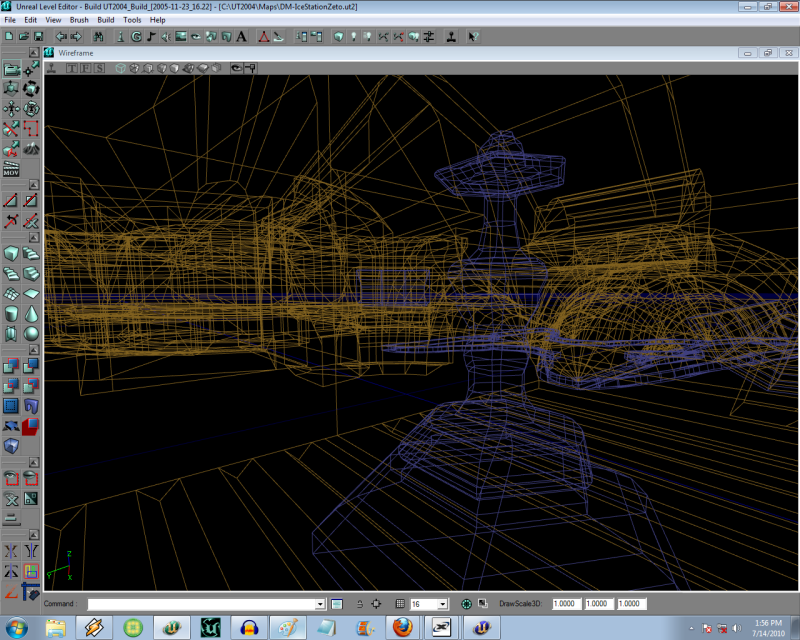Image resolution: width=800 pixels, height=640 pixels.
Task: Toggle realtime preview joystick in viewport toolbar
Action: pos(52,68)
